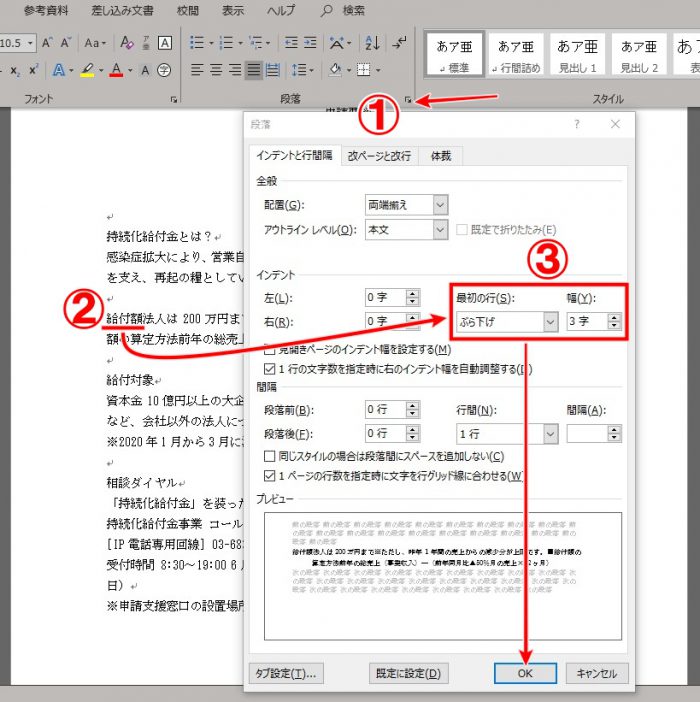Open the Change Case (Aa) menu
This screenshot has width=700, height=702.
(x=95, y=43)
